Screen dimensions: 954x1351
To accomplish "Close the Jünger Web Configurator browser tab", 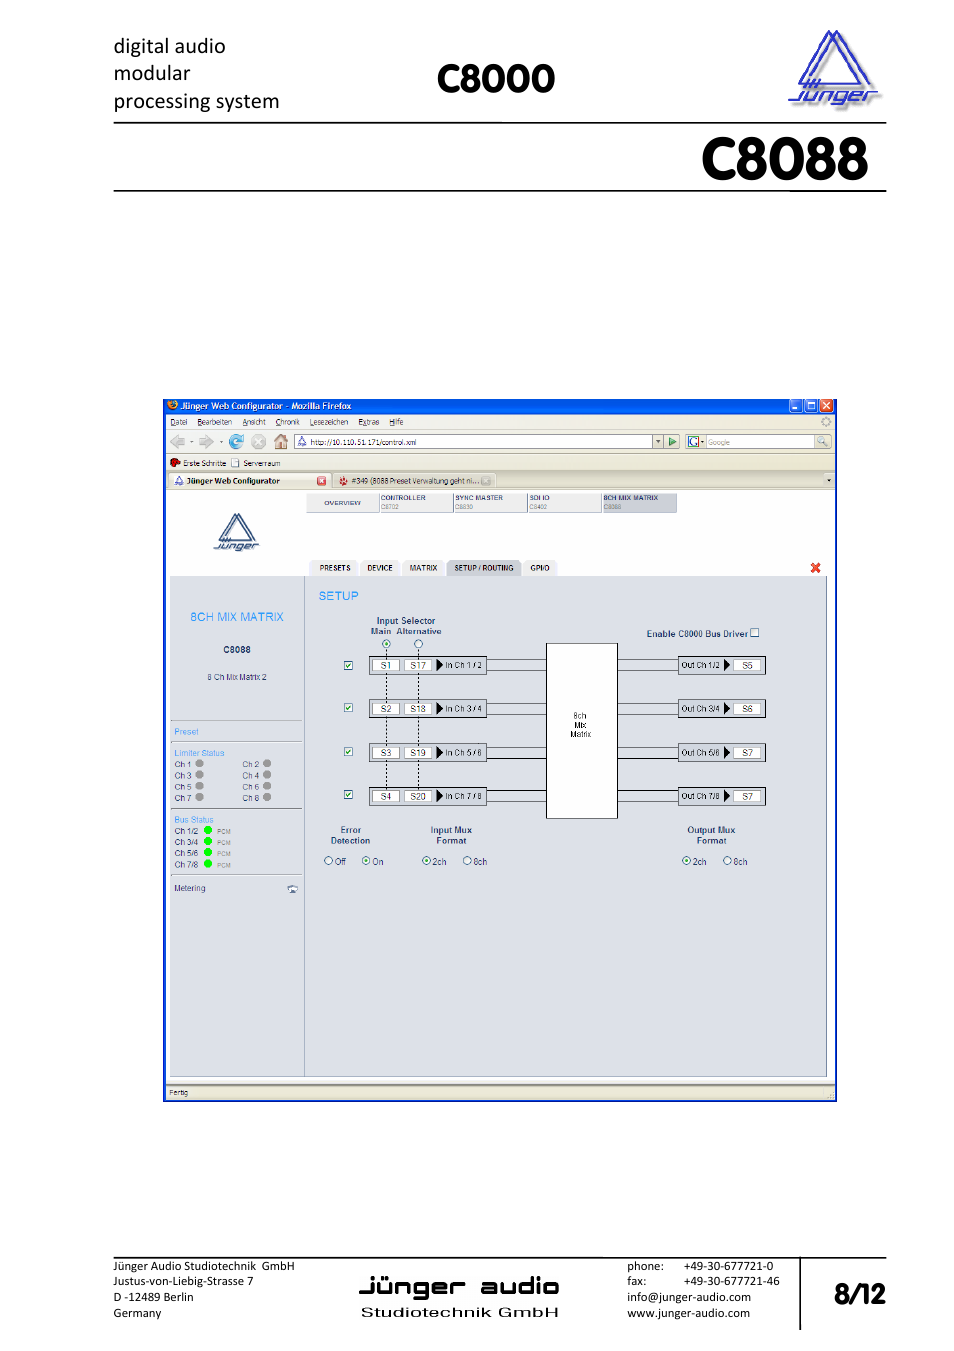I will (x=321, y=481).
